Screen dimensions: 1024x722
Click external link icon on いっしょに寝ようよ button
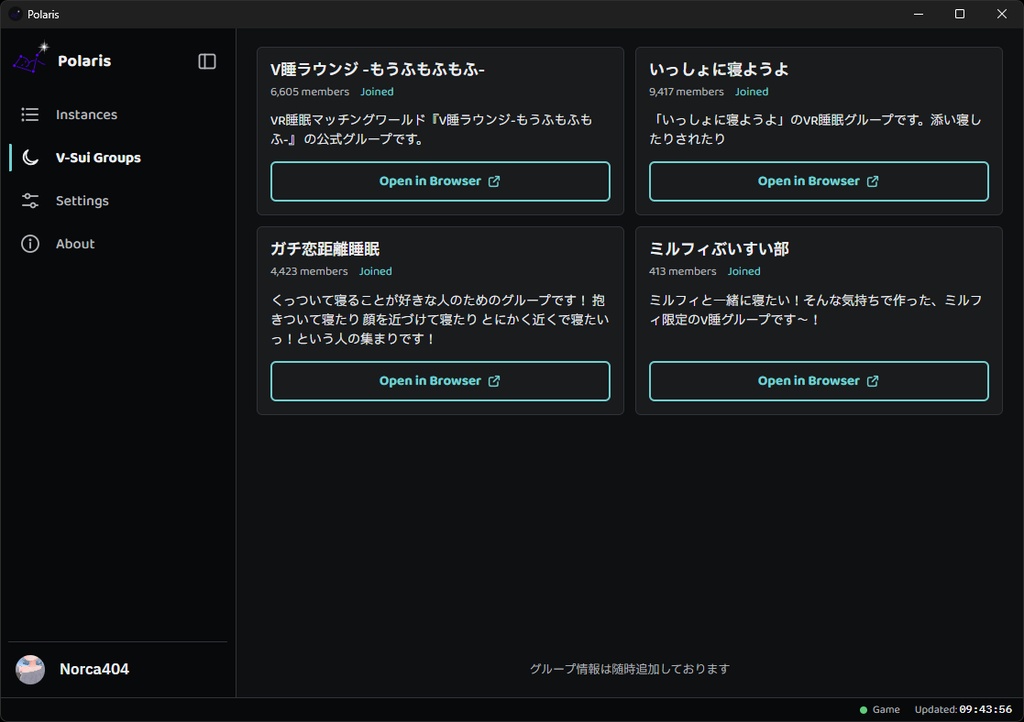pyautogui.click(x=872, y=181)
